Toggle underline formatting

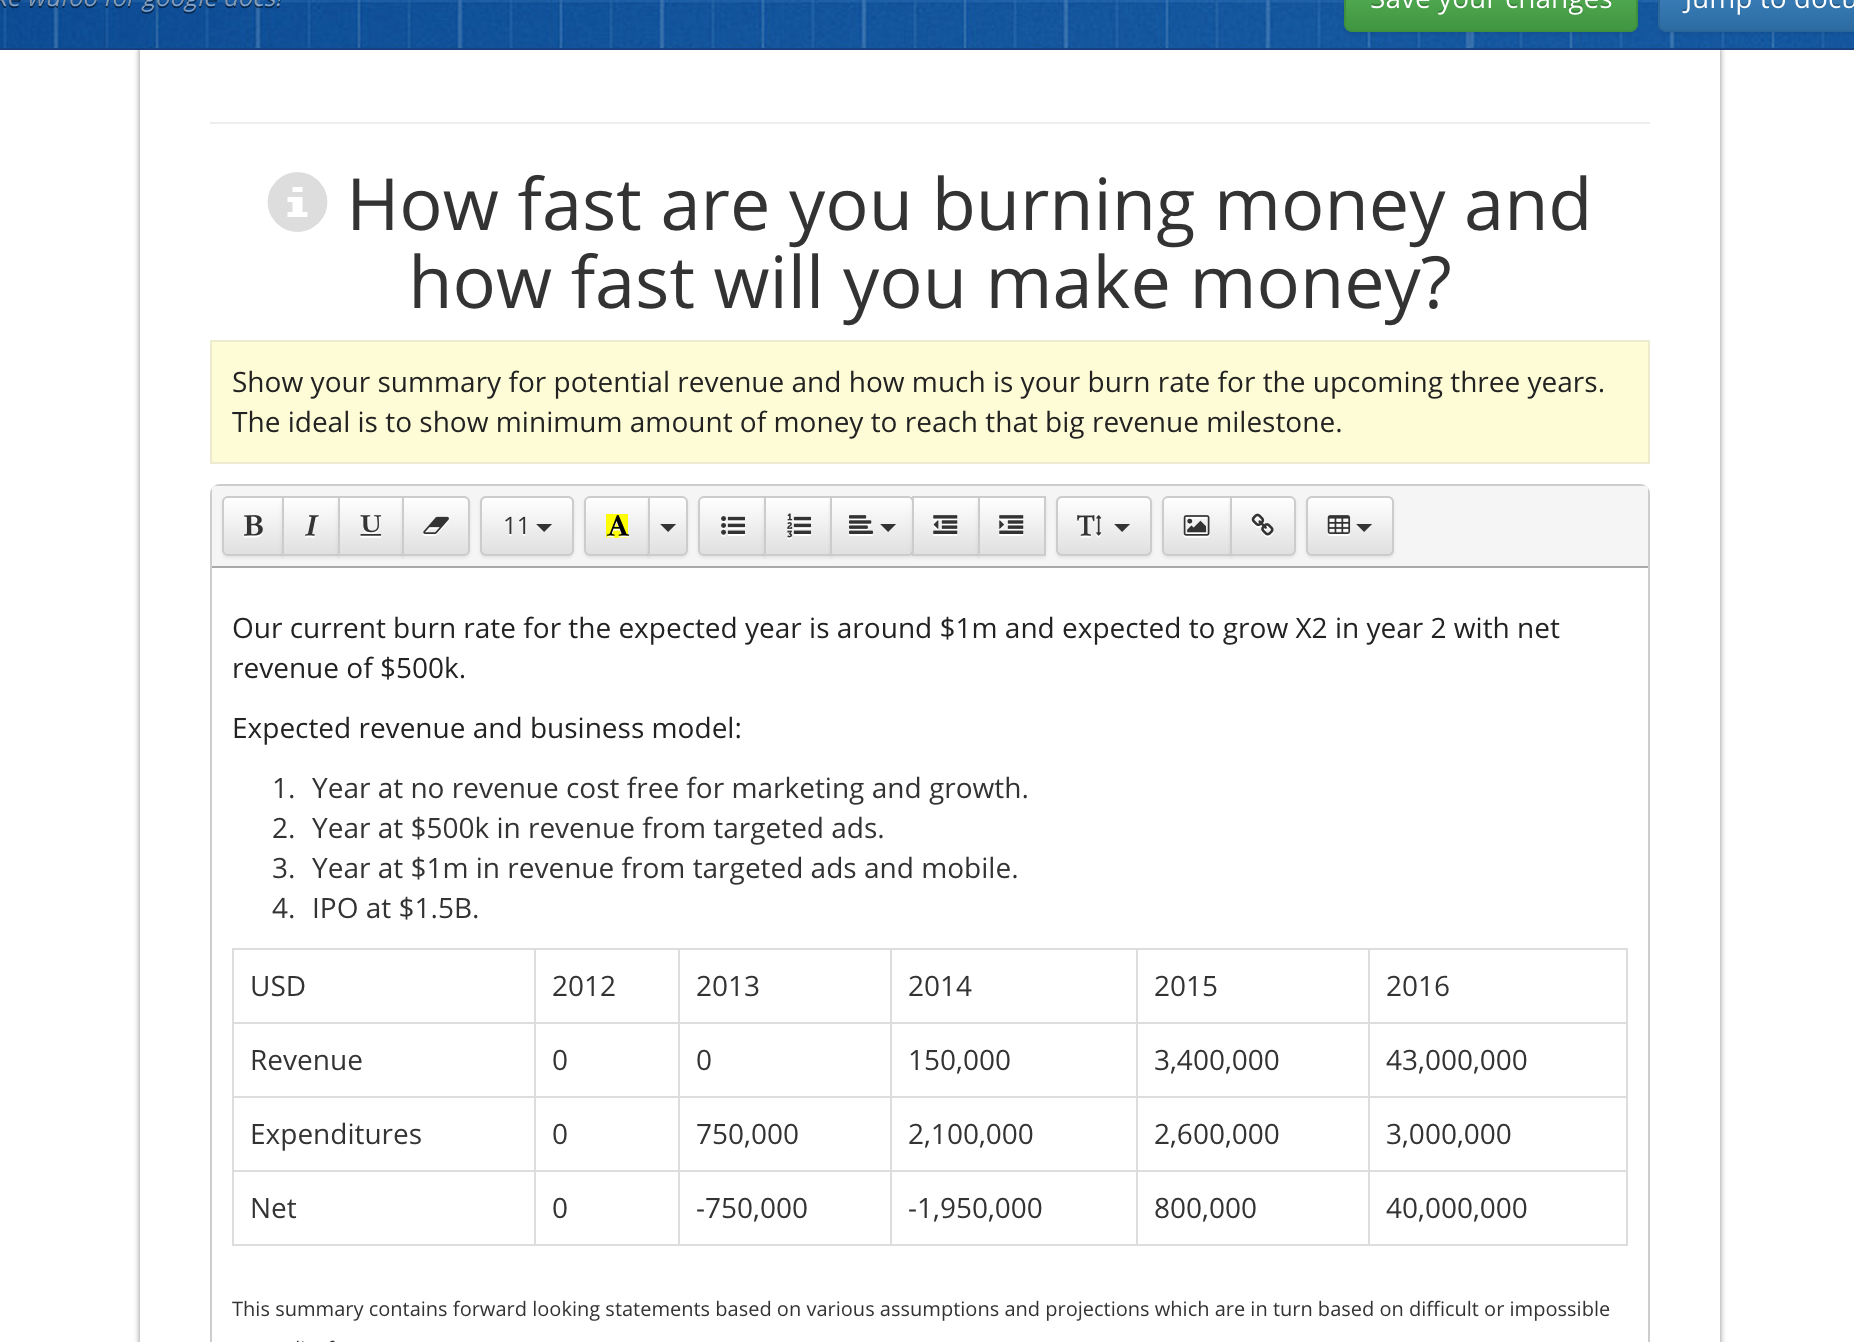click(370, 526)
